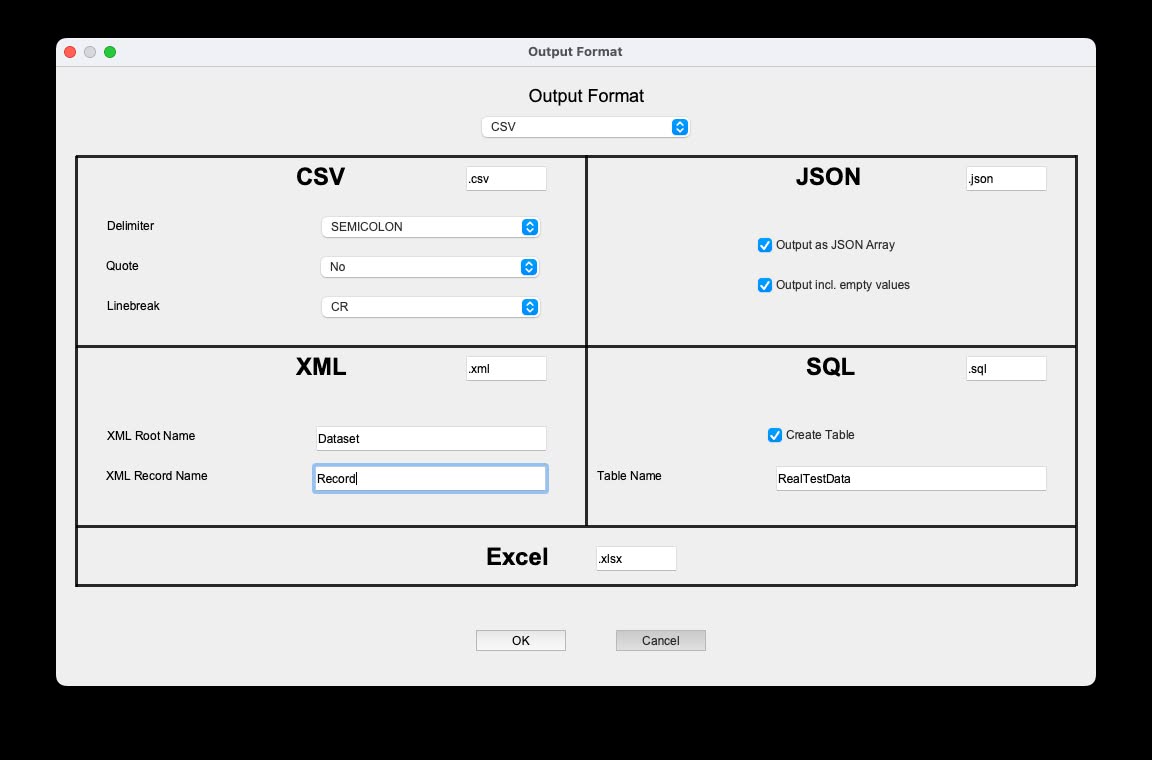Click the .sql extension field
The width and height of the screenshot is (1152, 760).
click(x=1006, y=368)
